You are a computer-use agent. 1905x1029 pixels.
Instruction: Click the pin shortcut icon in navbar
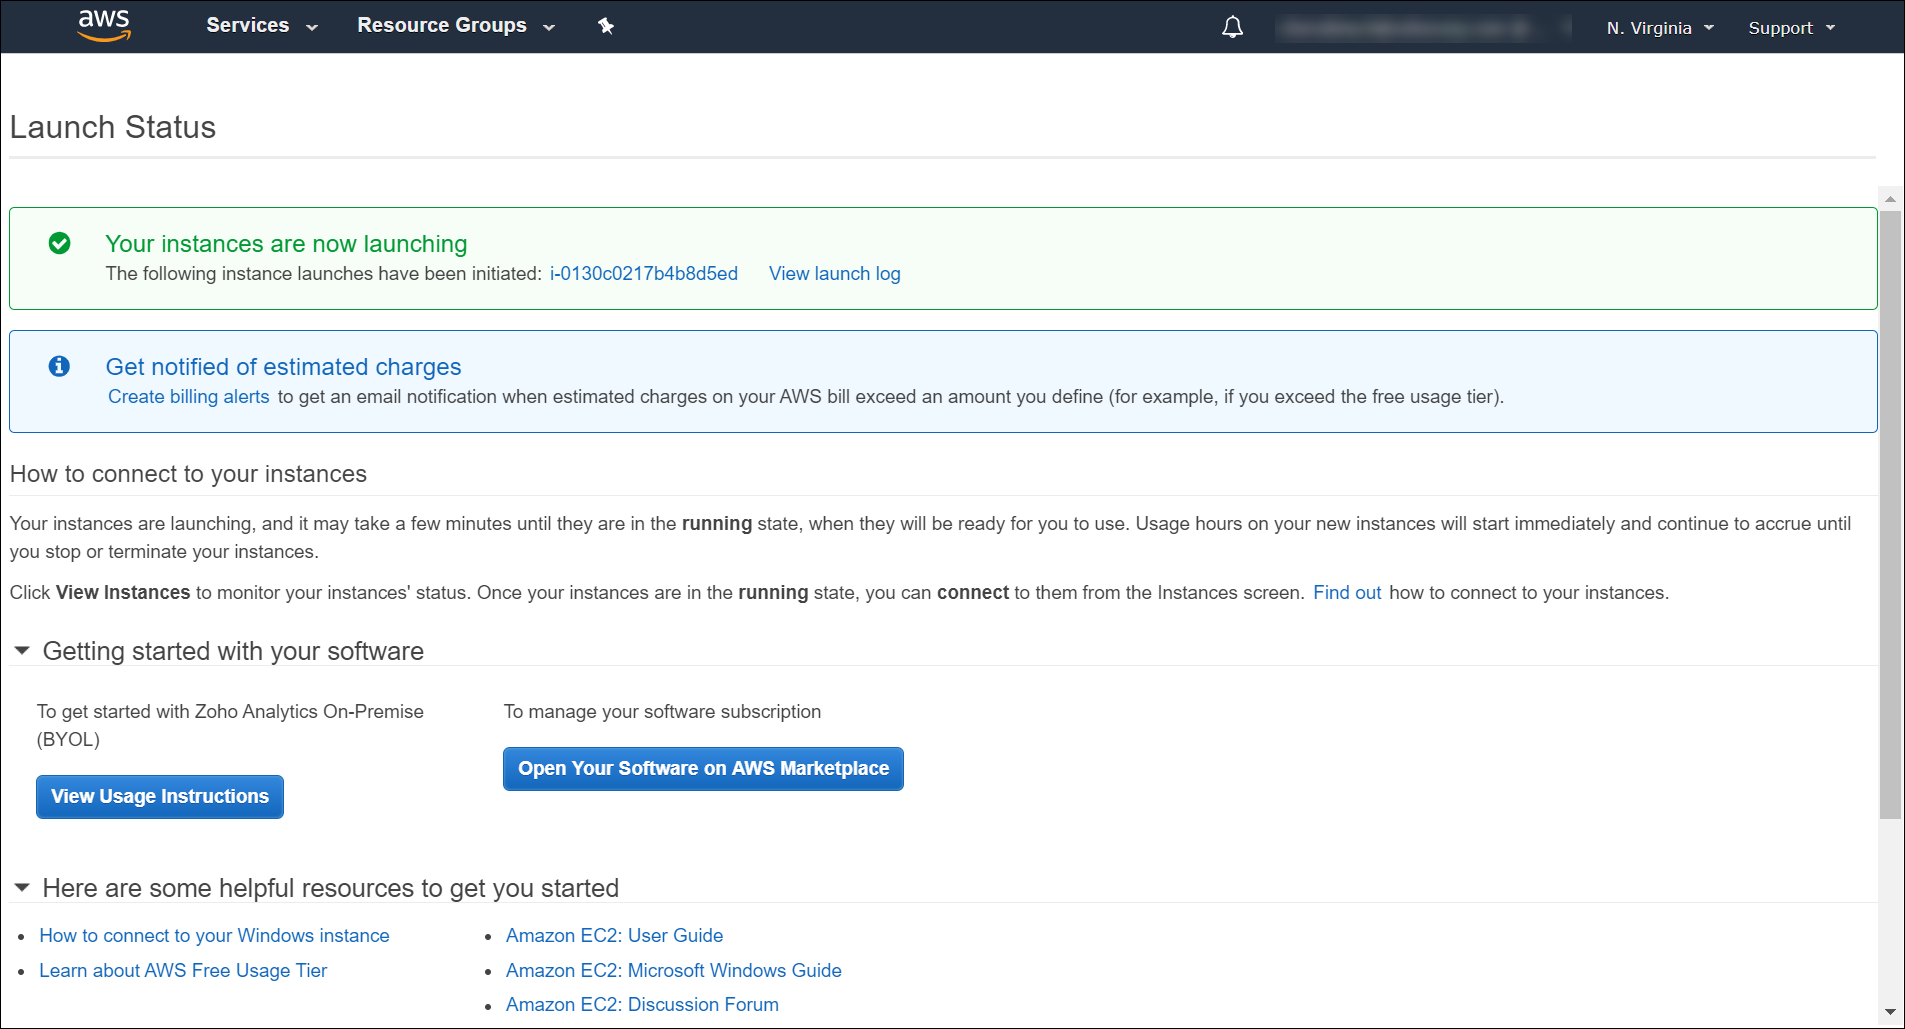(x=606, y=26)
